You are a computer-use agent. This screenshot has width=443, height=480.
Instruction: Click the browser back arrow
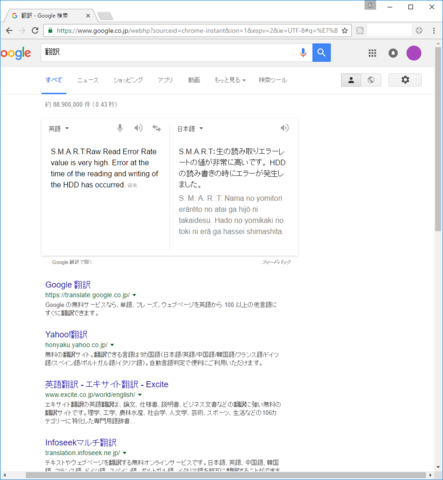pos(9,31)
